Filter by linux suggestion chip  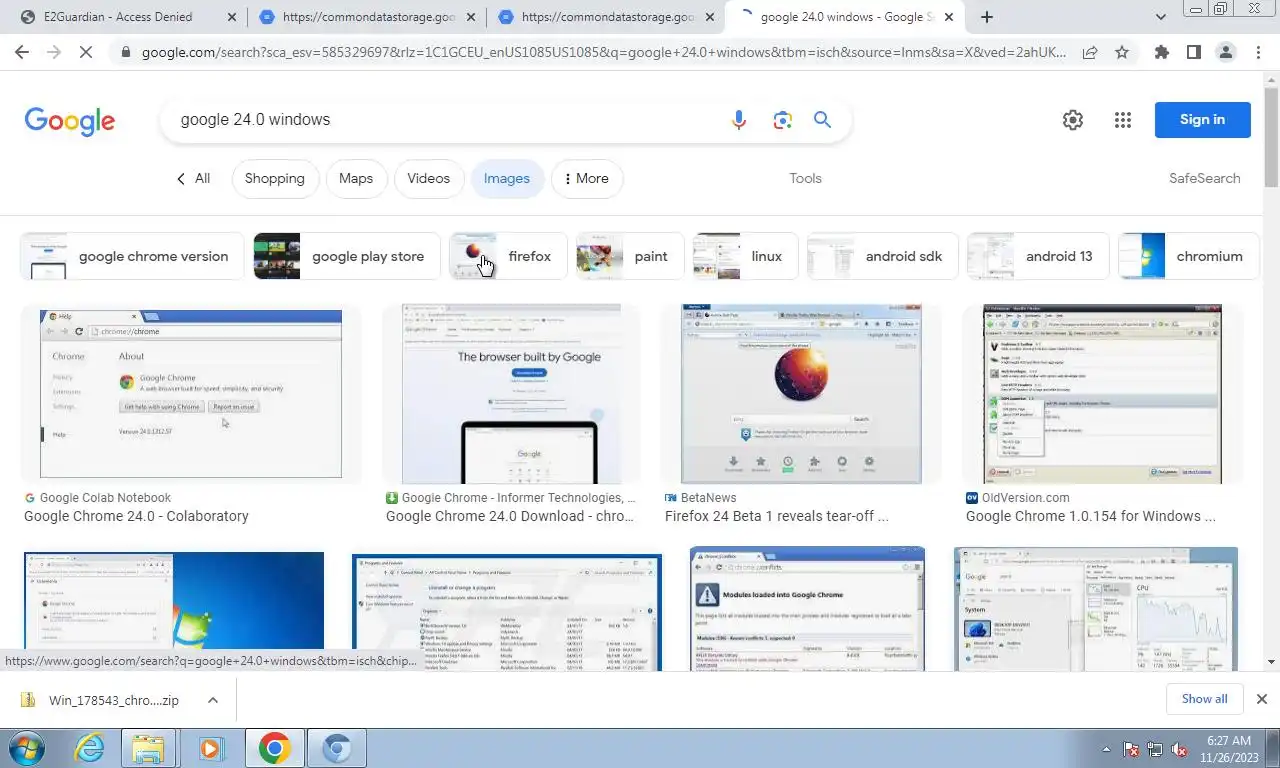pyautogui.click(x=746, y=257)
